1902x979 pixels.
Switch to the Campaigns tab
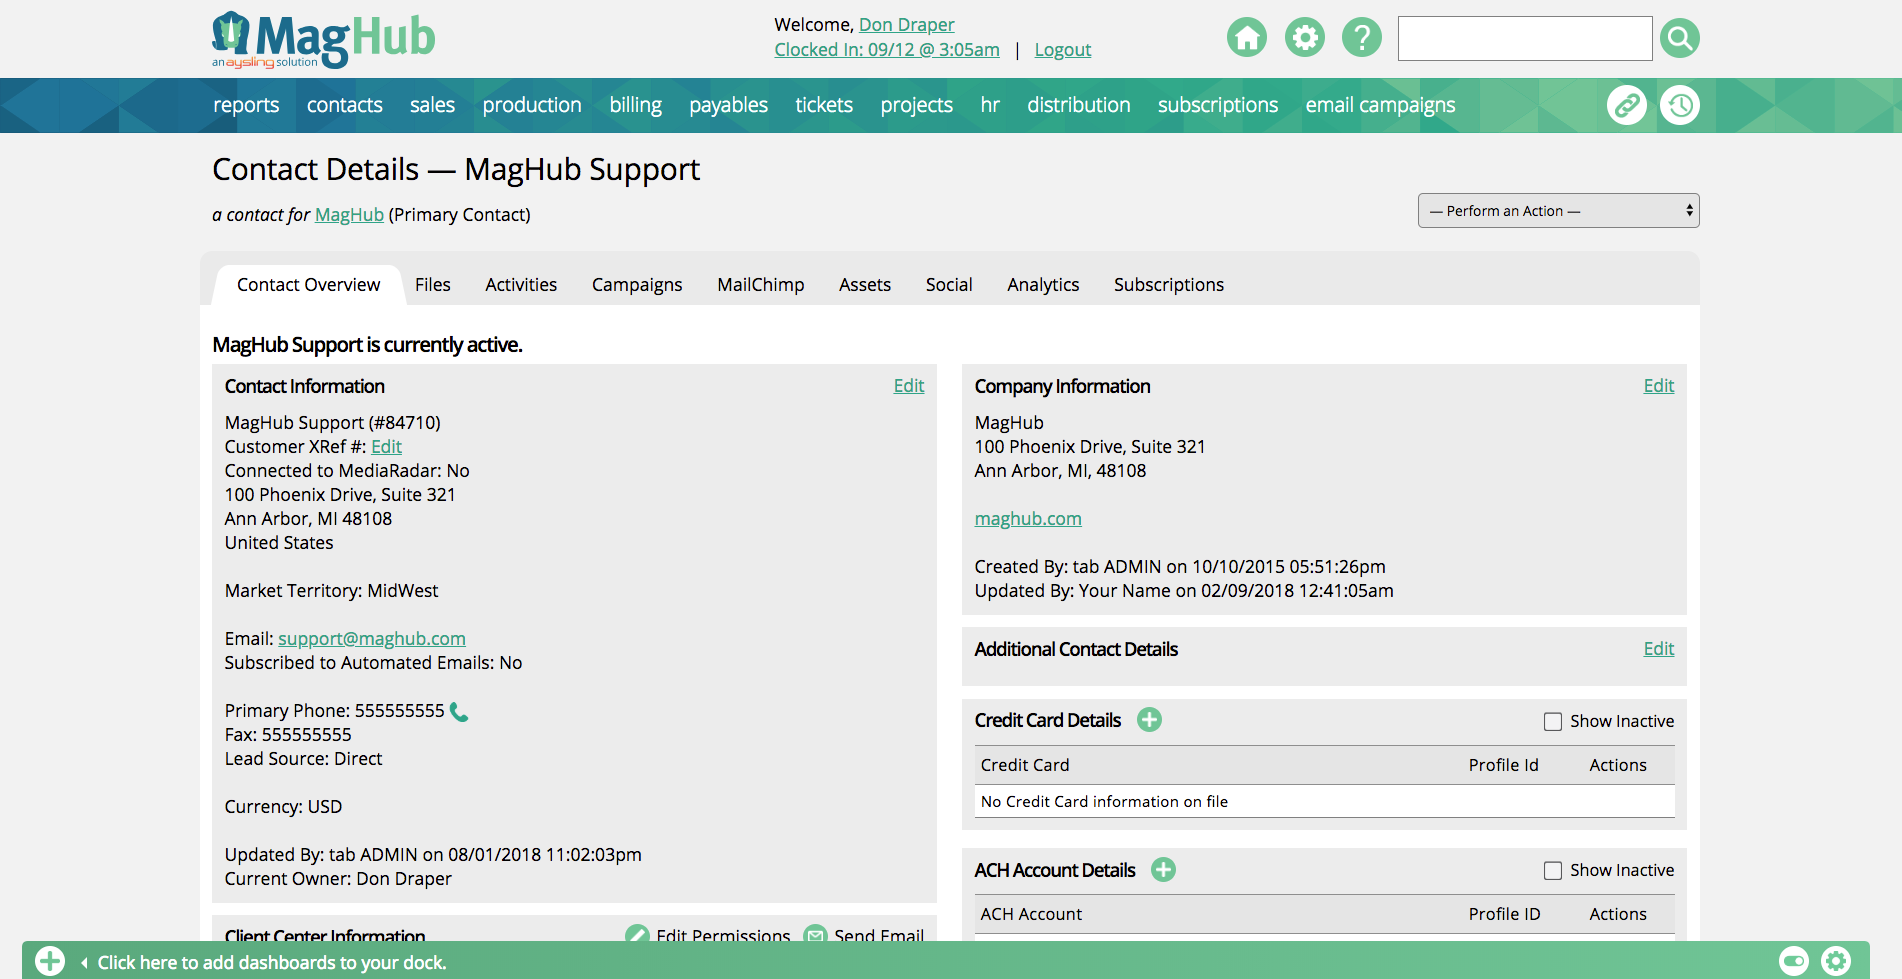coord(637,285)
